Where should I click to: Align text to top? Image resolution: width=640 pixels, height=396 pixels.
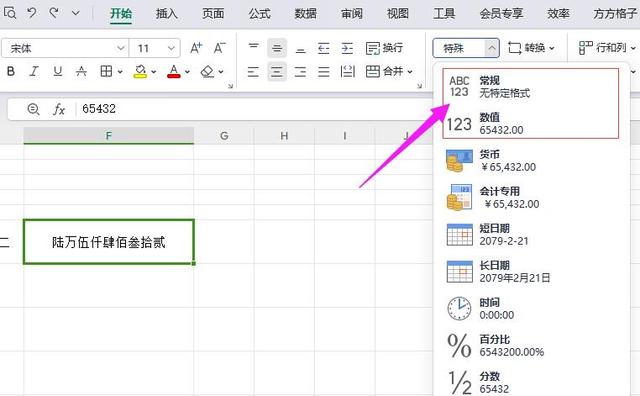click(x=253, y=48)
